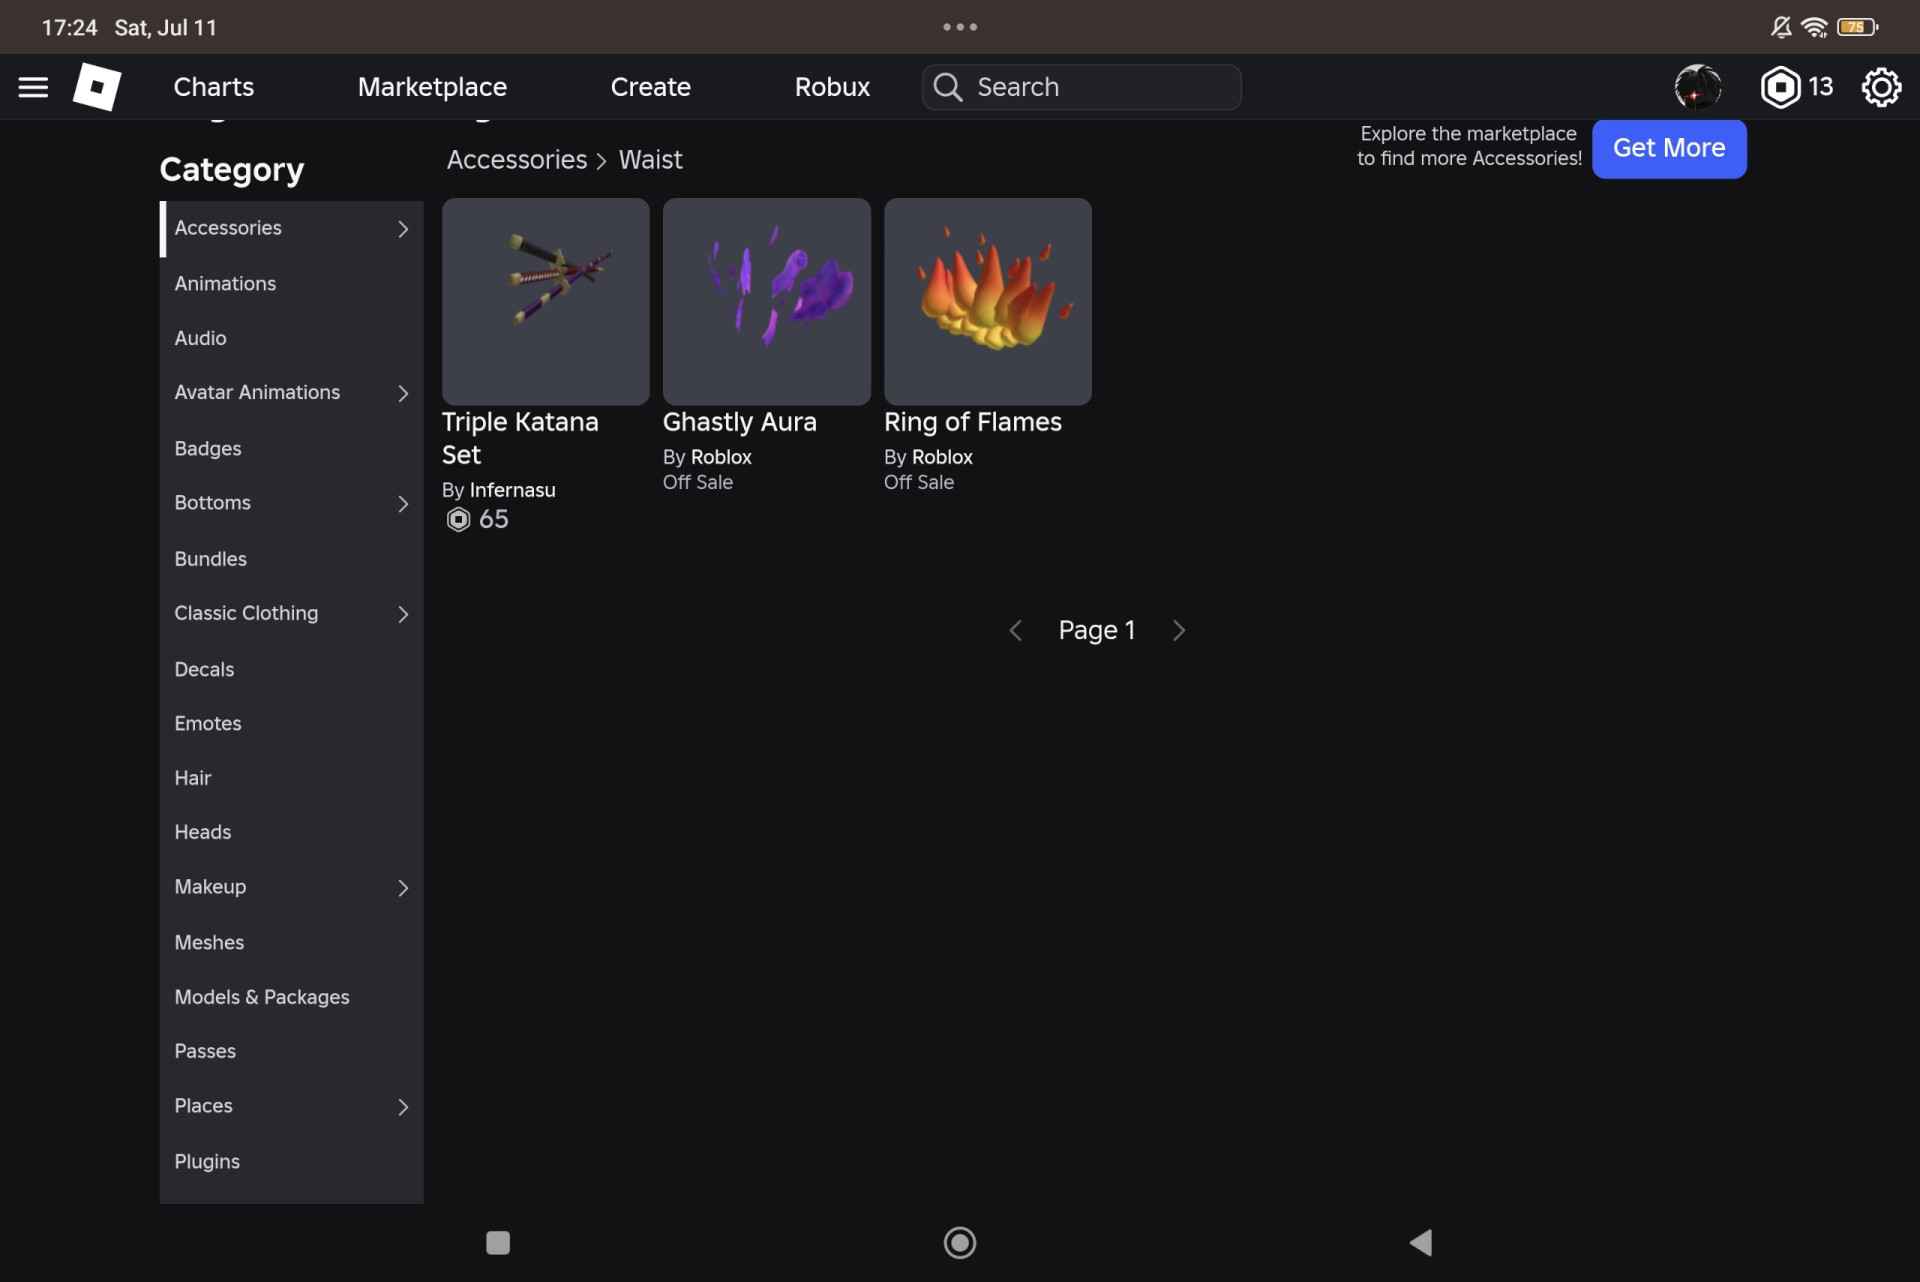The image size is (1920, 1282).
Task: Click the Ring of Flames thumbnail
Action: [x=988, y=301]
